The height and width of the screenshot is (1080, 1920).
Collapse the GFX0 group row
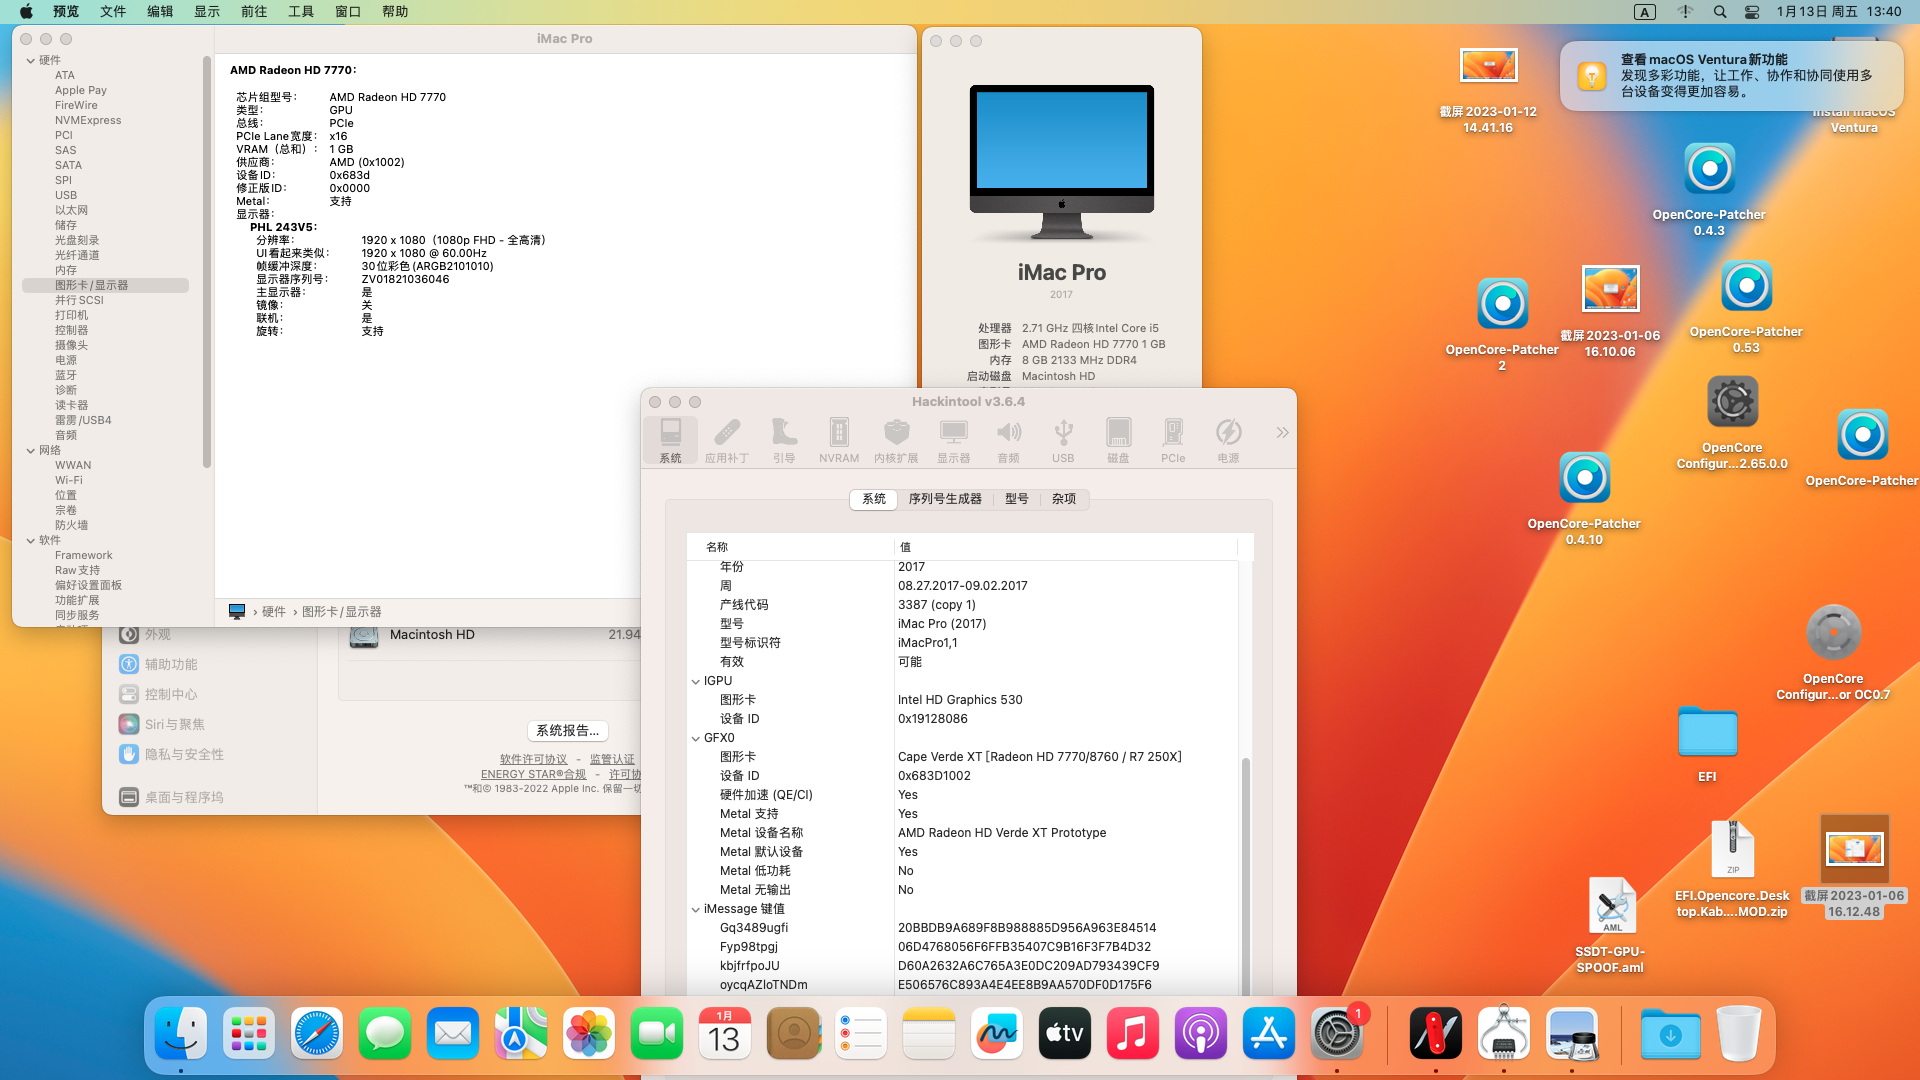tap(696, 738)
